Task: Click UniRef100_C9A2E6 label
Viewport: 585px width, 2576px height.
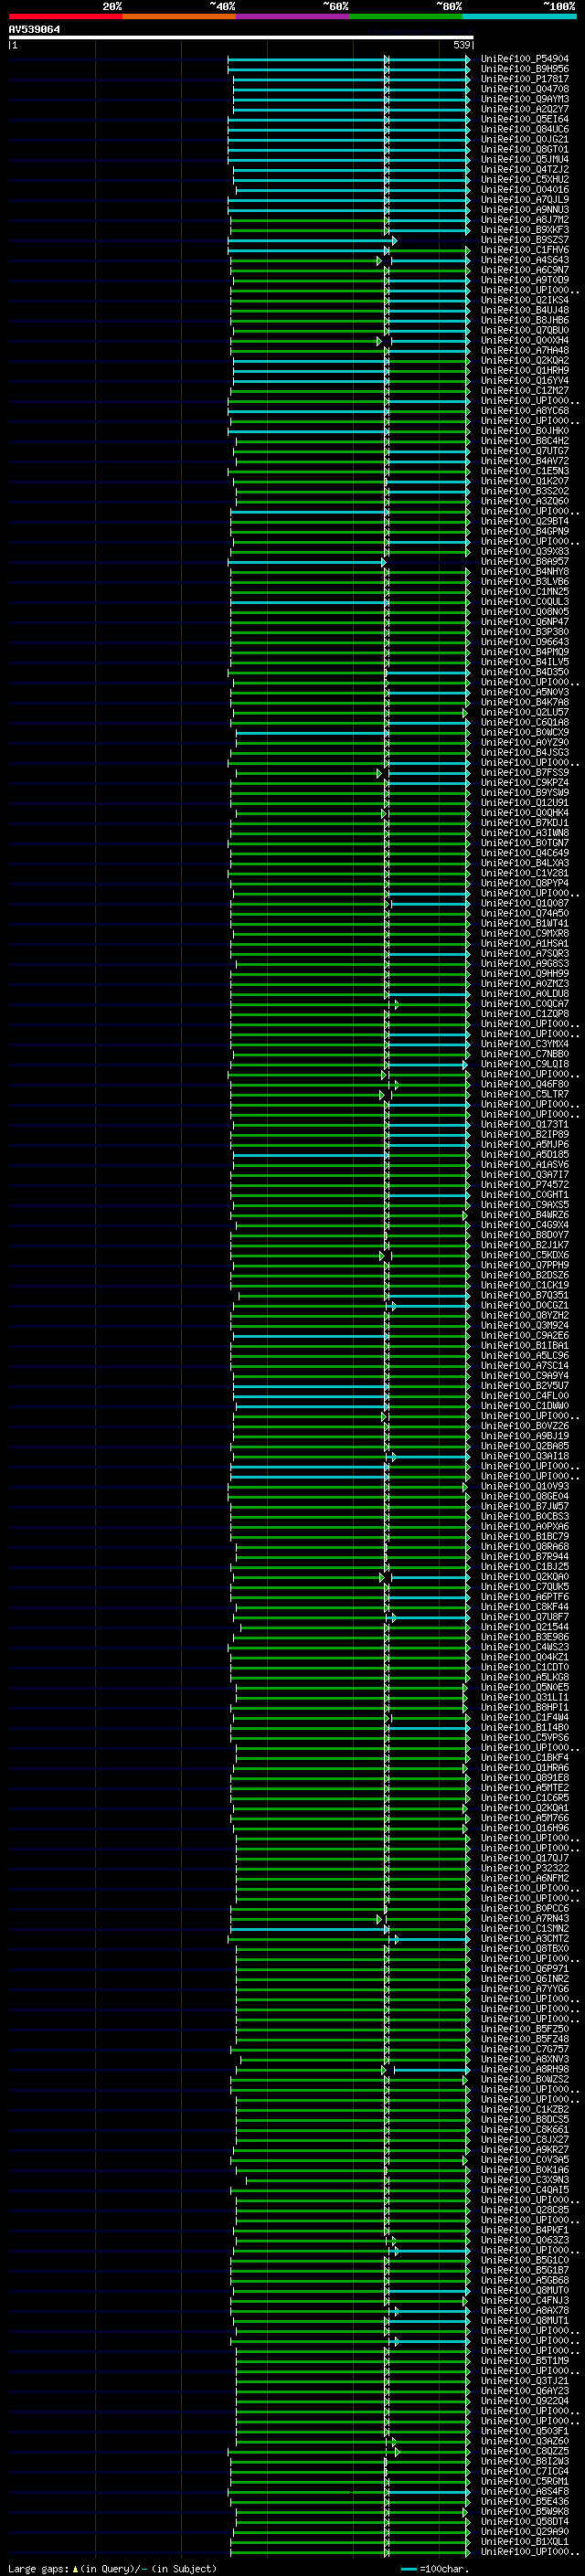Action: tap(525, 1336)
